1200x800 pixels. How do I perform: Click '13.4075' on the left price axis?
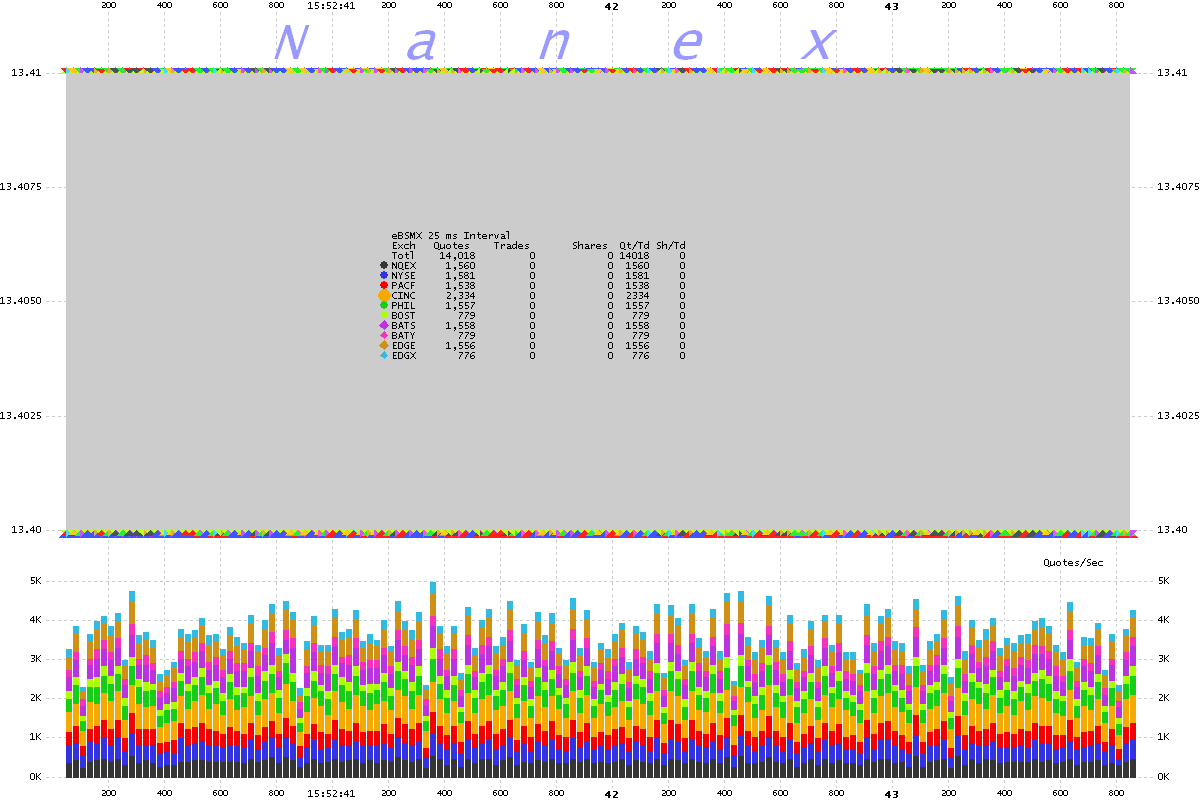[x=20, y=187]
